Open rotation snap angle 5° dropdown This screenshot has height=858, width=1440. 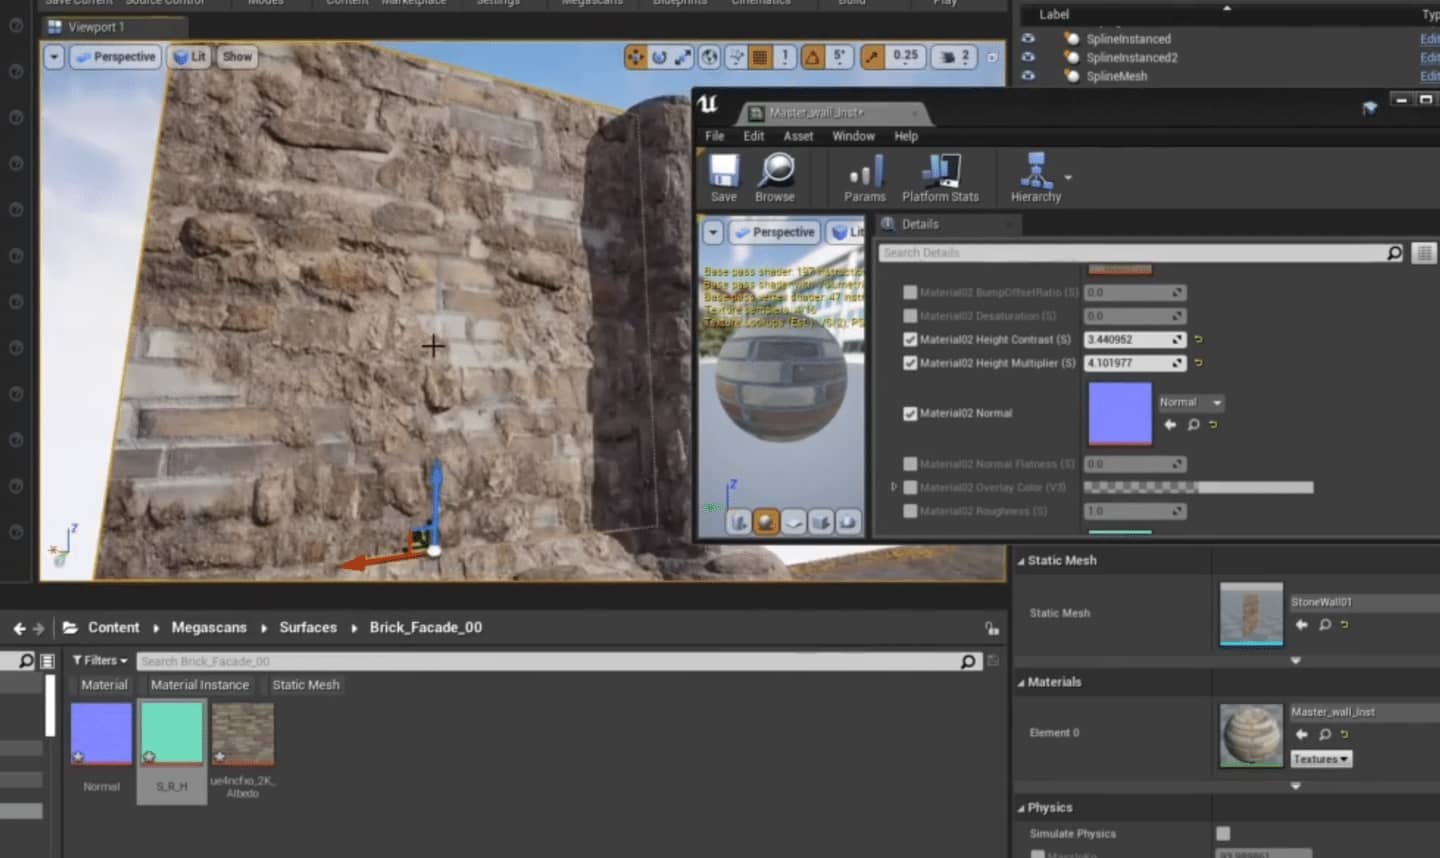point(840,57)
